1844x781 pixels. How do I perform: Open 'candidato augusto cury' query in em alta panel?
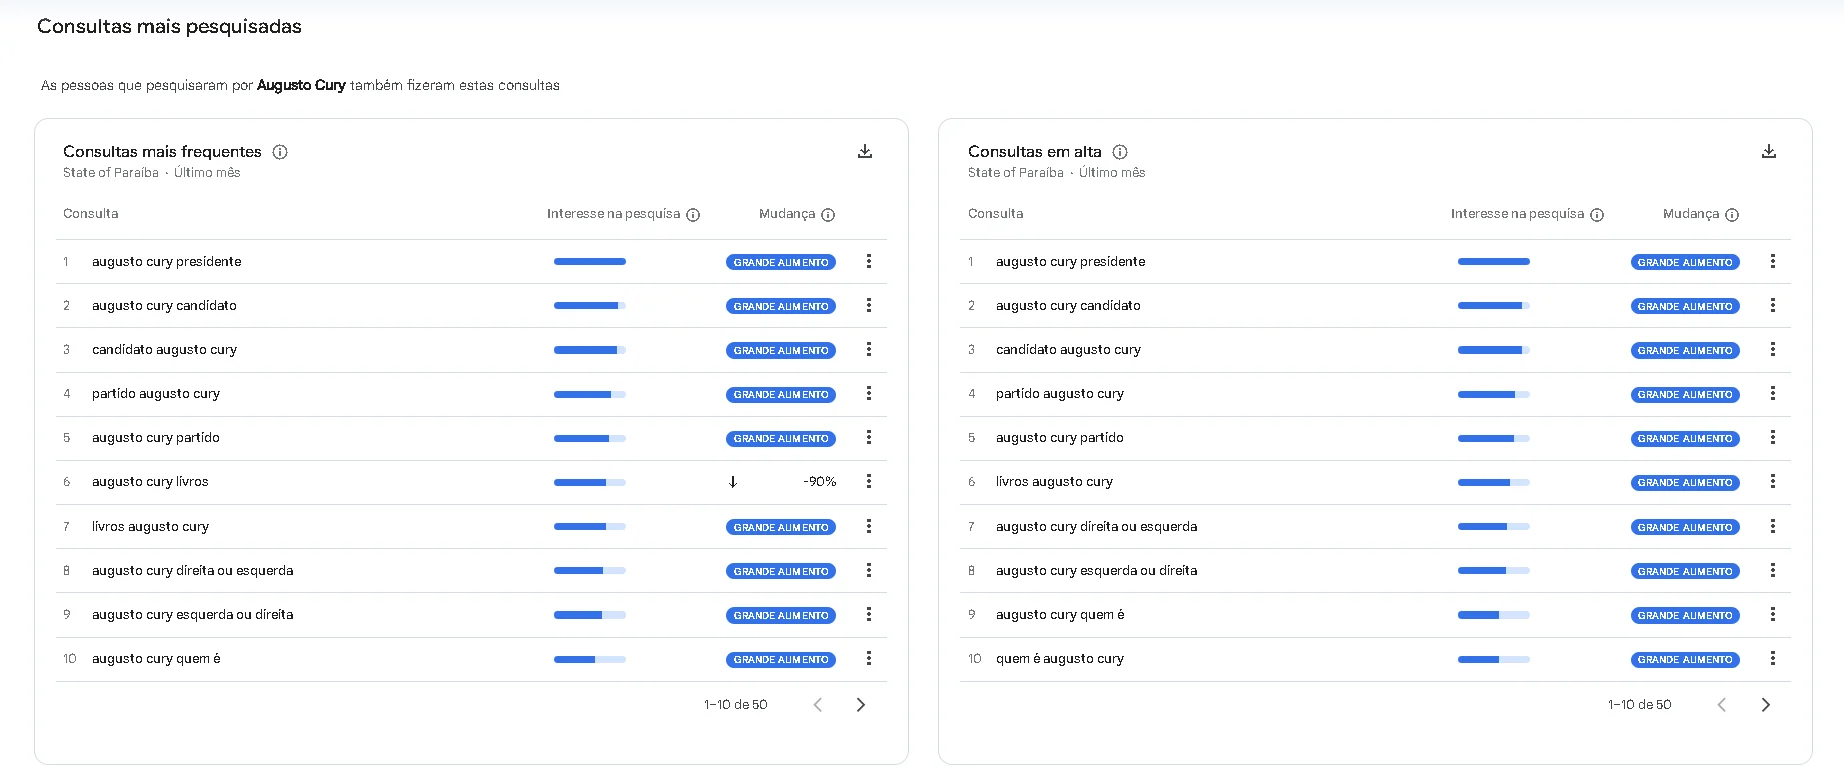[1068, 350]
